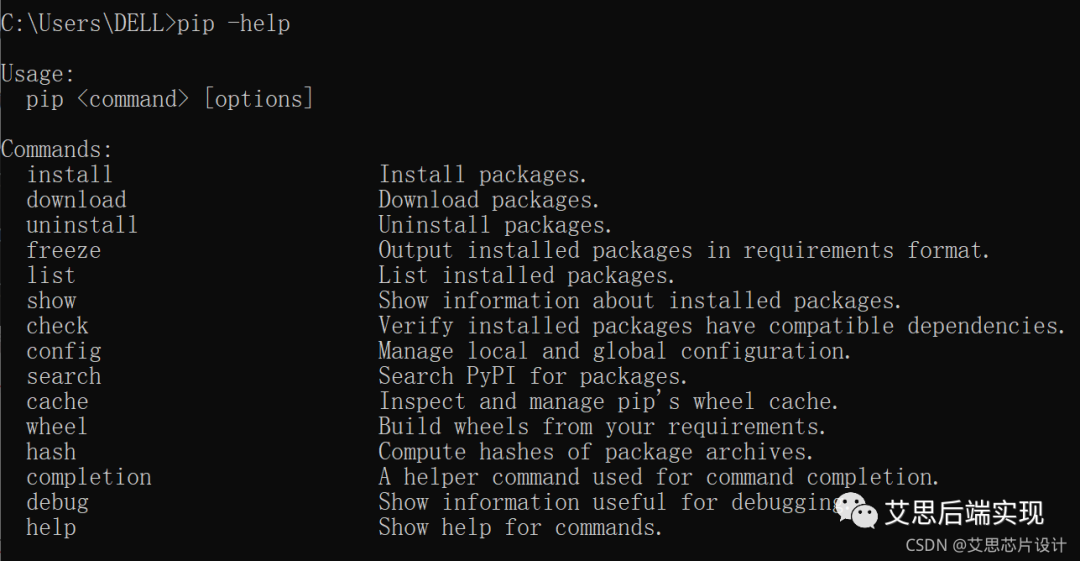Viewport: 1080px width, 561px height.
Task: Select the "show" command entry
Action: 51,301
